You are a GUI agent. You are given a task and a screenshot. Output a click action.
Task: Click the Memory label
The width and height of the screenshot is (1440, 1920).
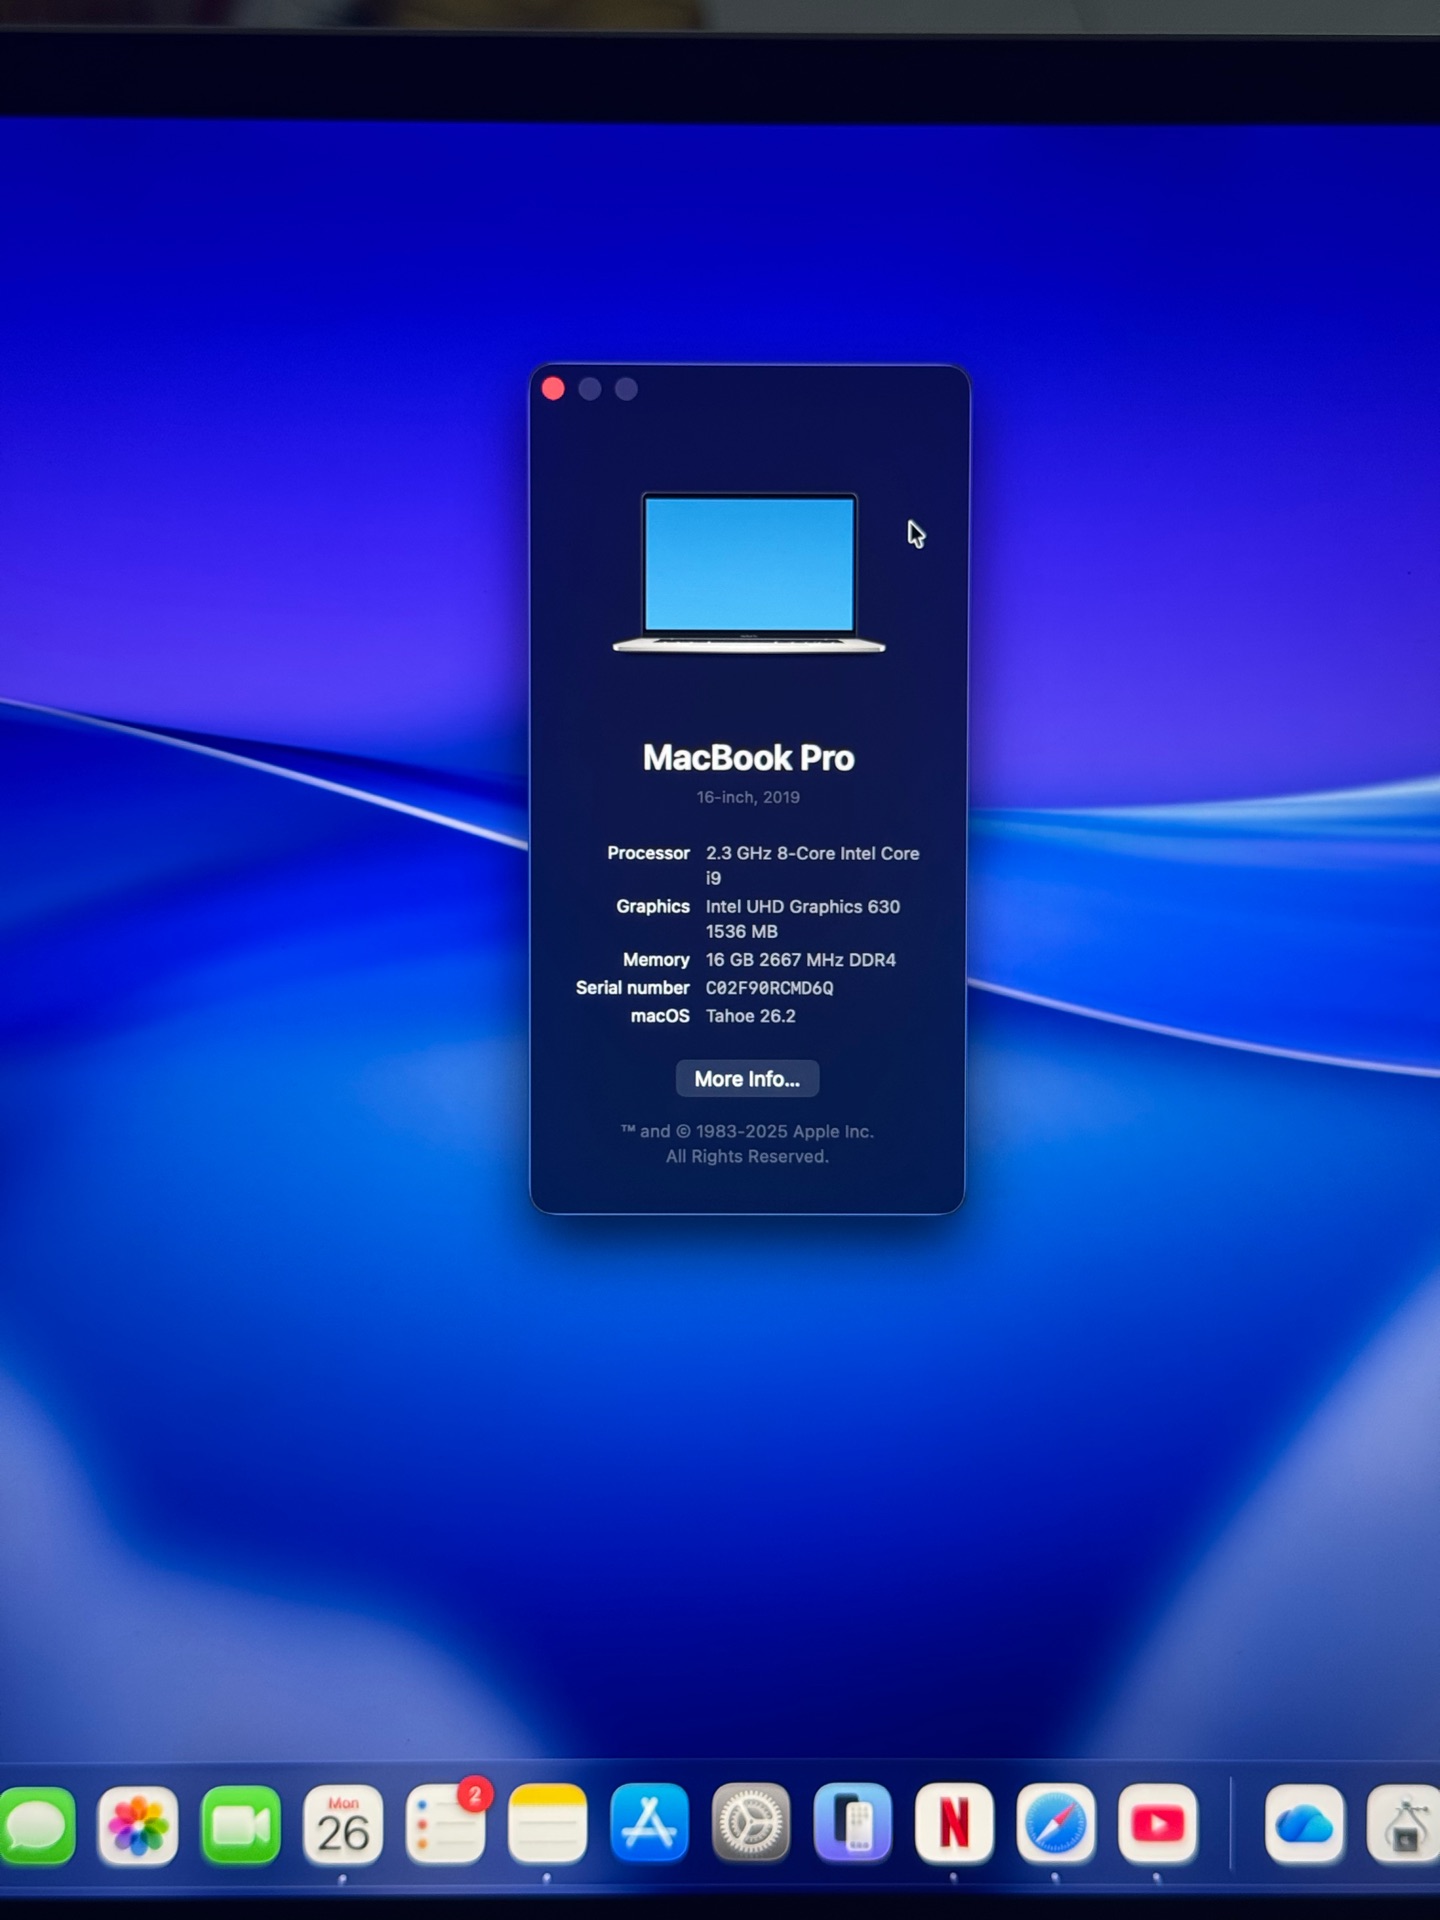click(x=656, y=960)
